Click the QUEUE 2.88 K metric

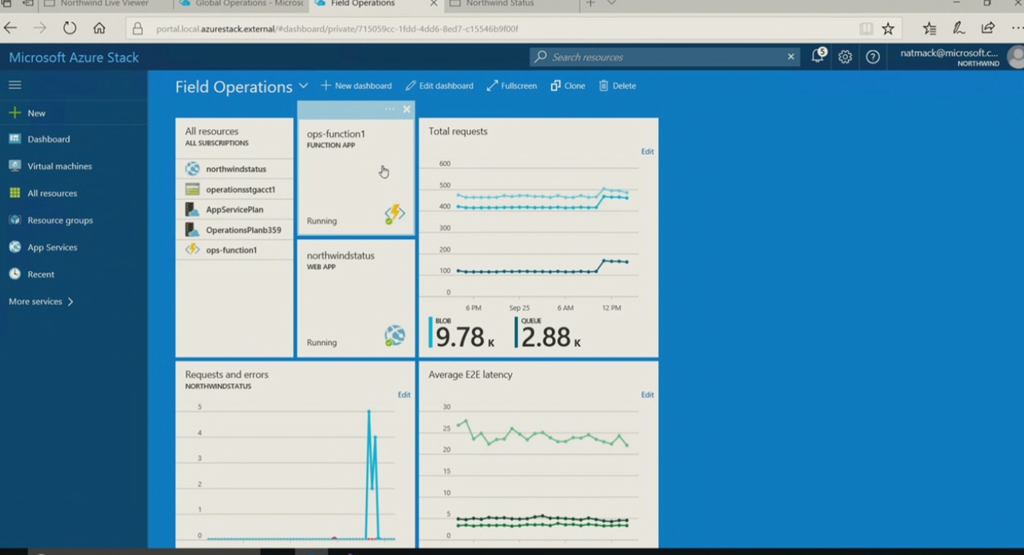coord(549,333)
